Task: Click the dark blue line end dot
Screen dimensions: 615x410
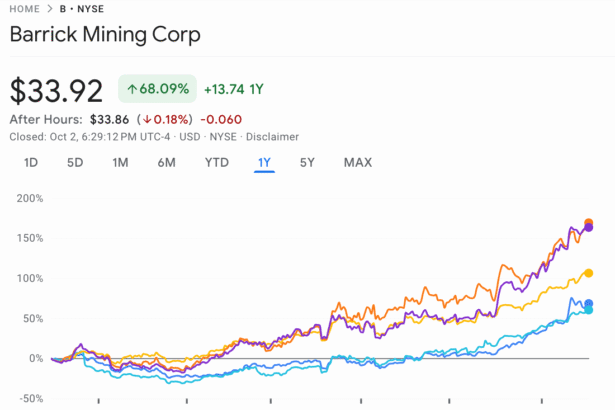Action: [x=589, y=303]
